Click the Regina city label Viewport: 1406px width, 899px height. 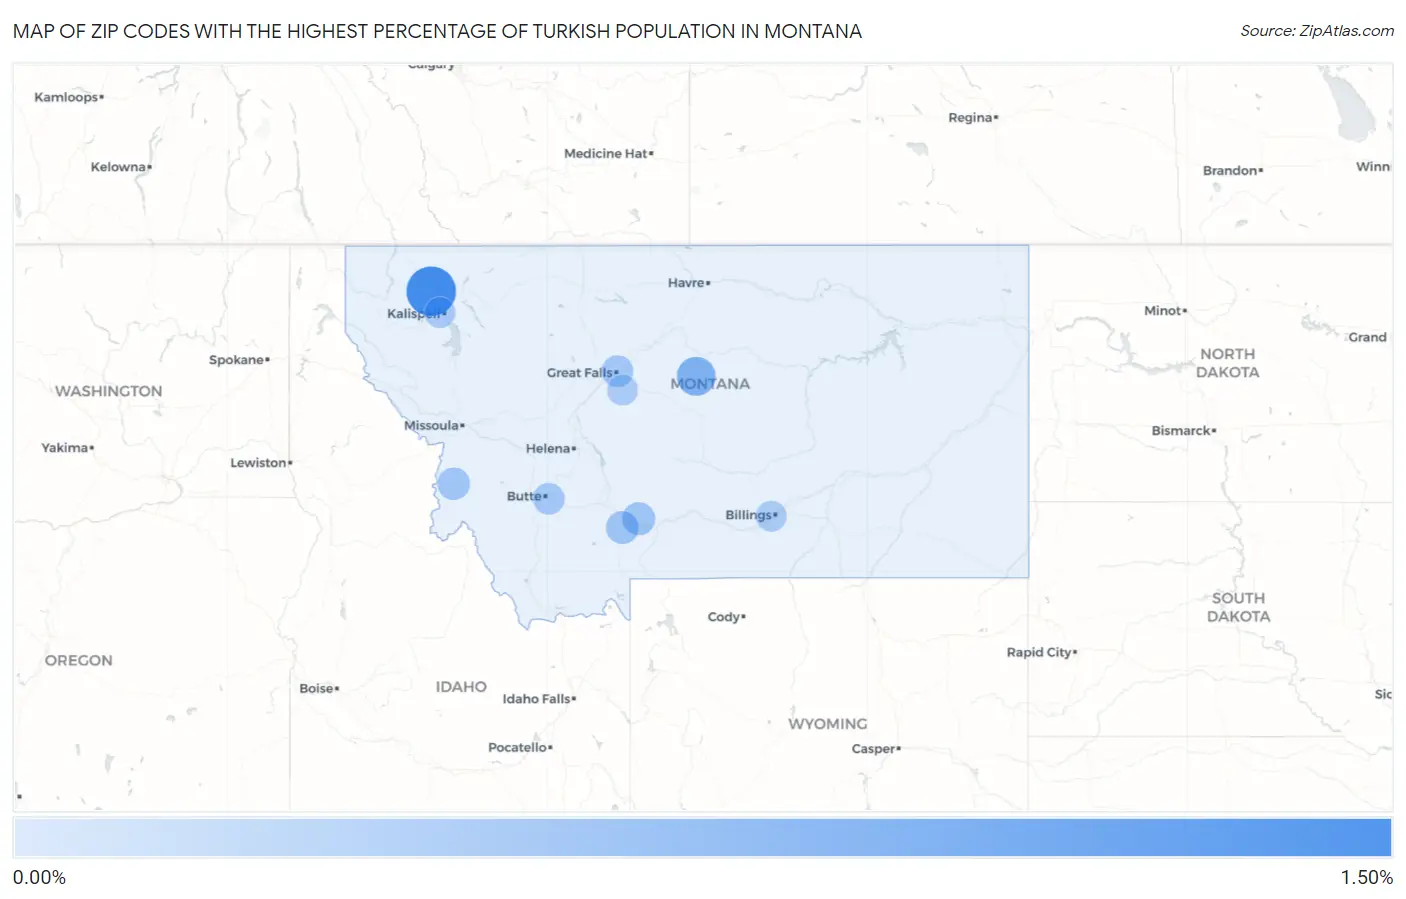click(x=973, y=118)
